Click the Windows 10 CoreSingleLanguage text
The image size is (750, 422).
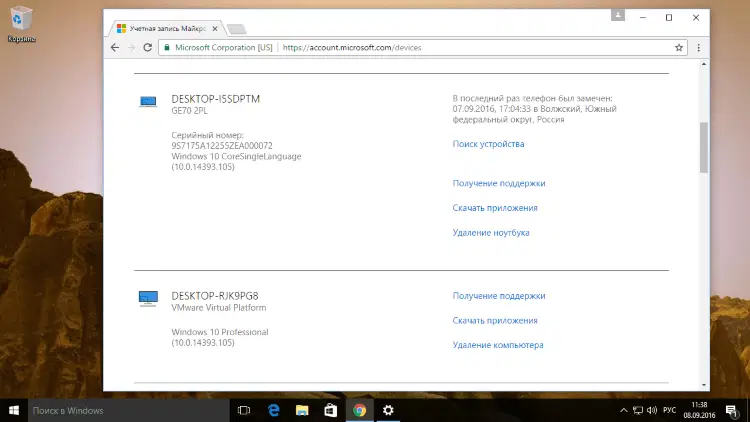pyautogui.click(x=236, y=156)
